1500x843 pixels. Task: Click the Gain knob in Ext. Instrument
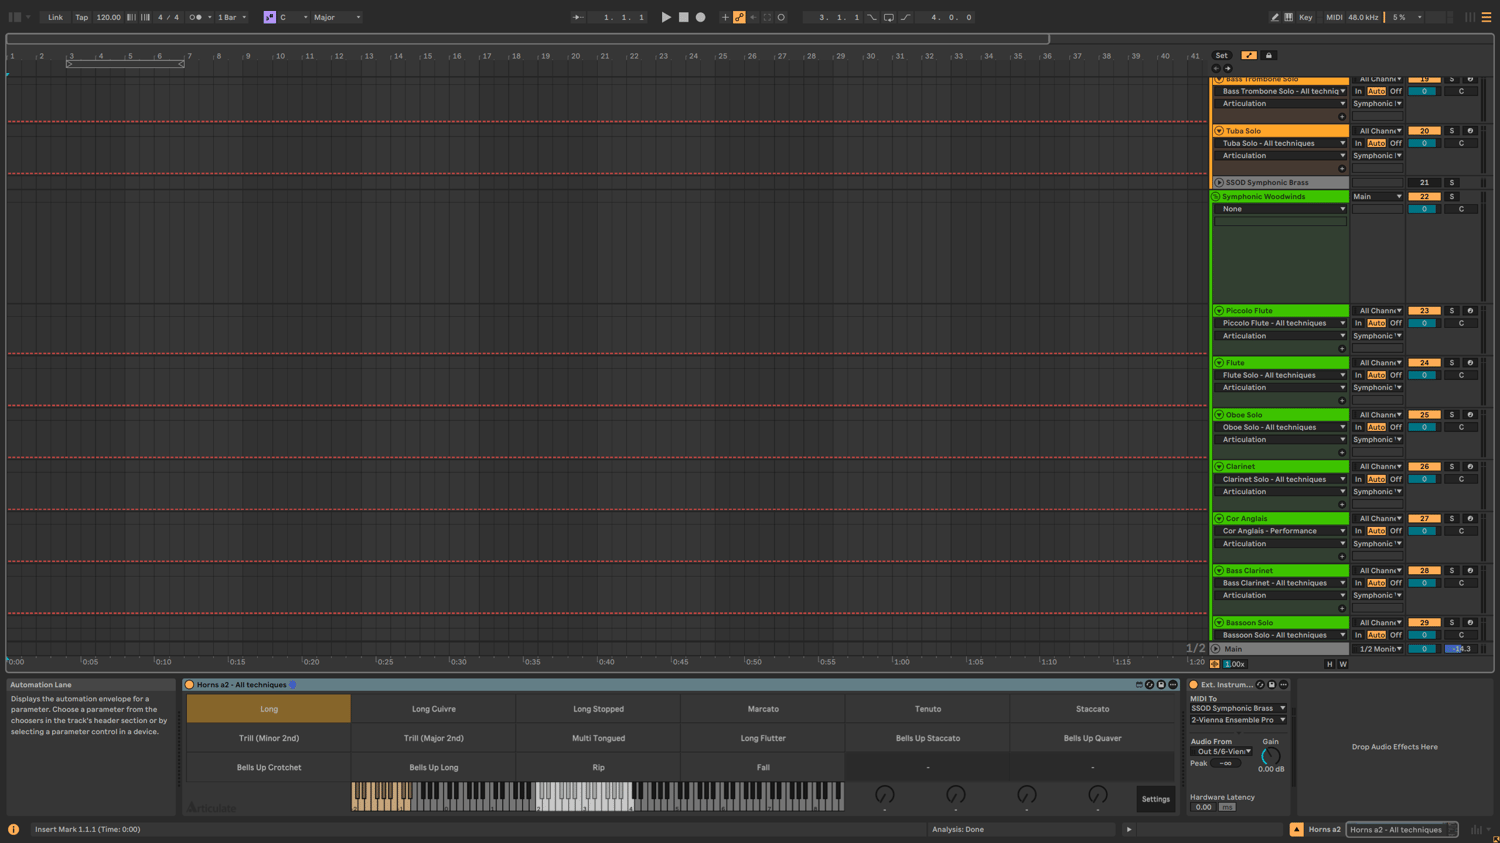pos(1270,755)
